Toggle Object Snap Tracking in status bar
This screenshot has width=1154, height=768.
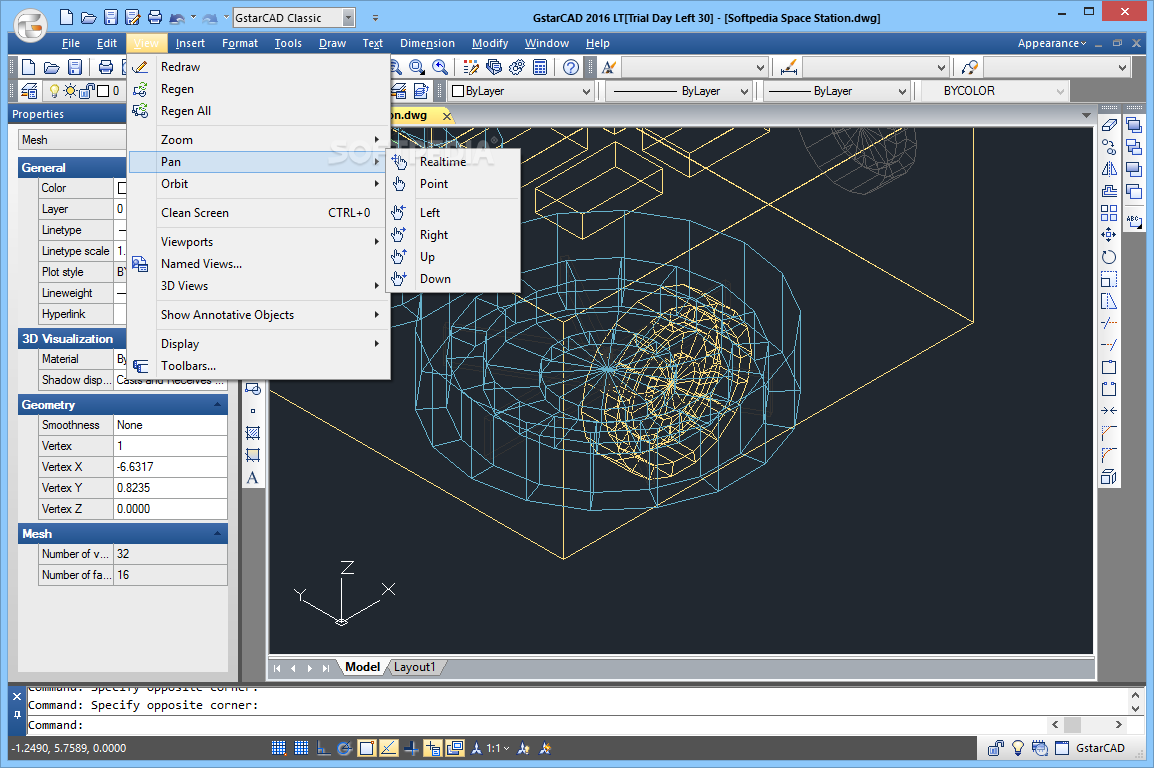[389, 748]
